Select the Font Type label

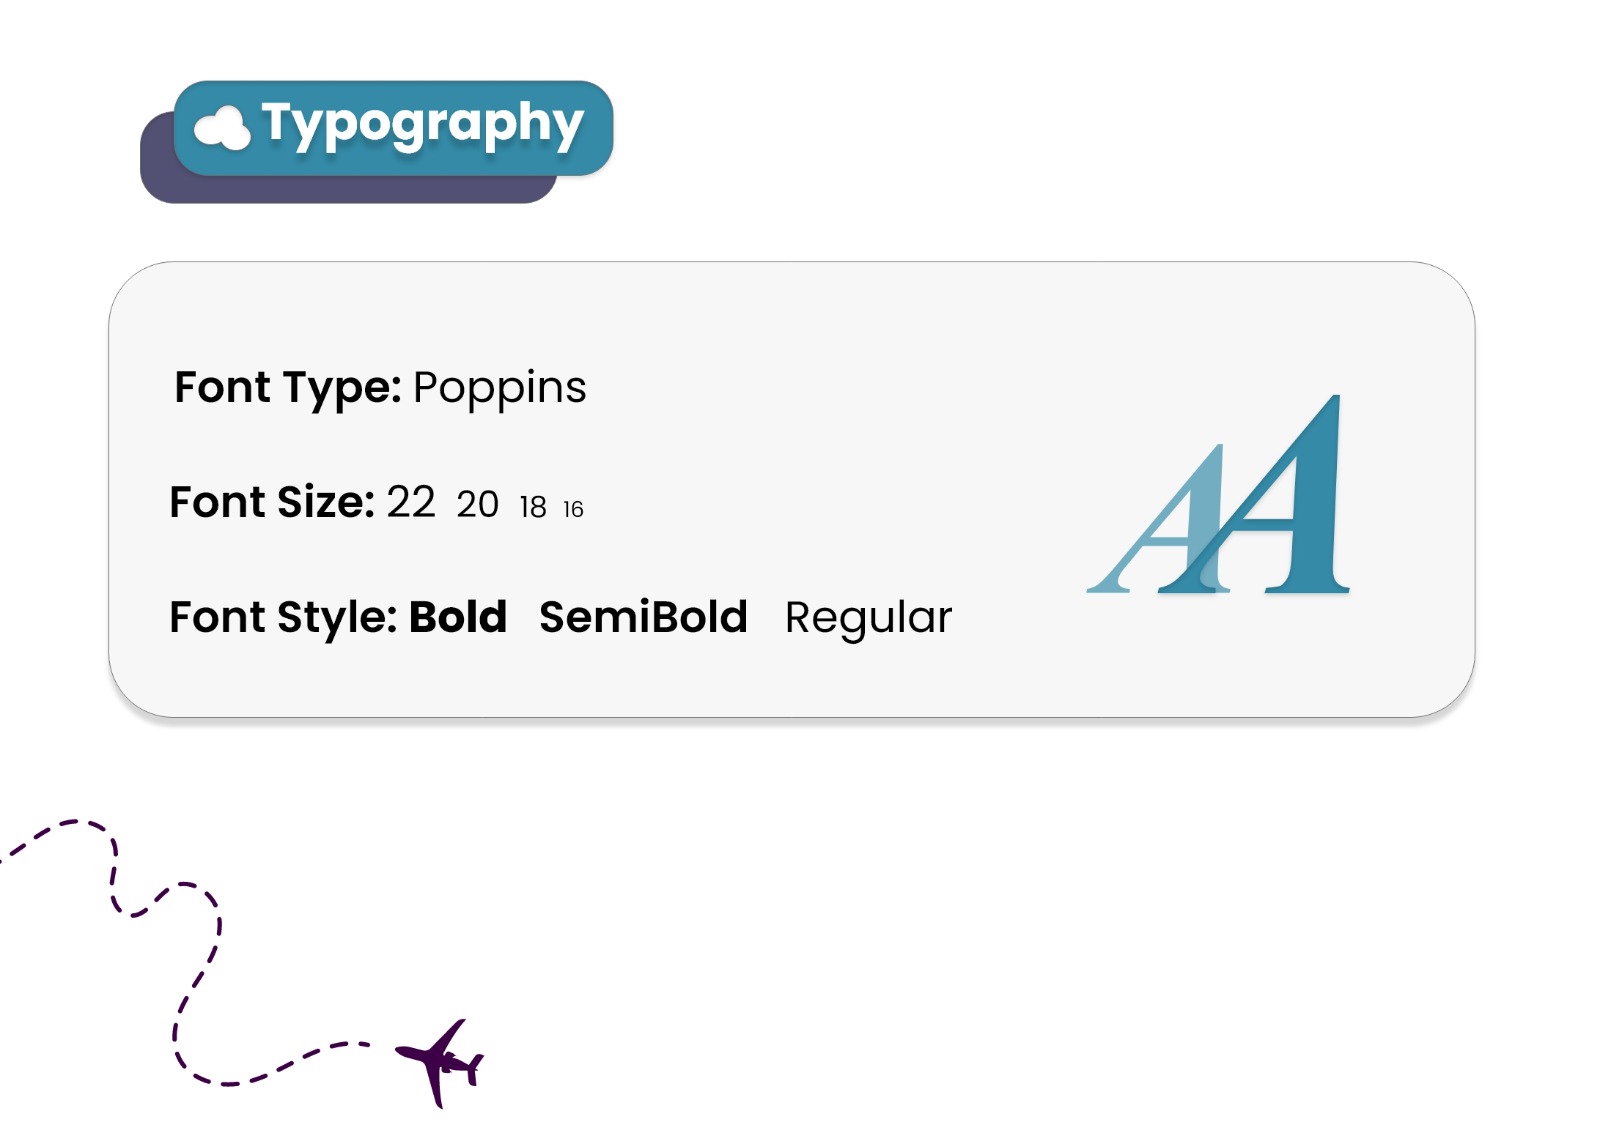(x=288, y=388)
